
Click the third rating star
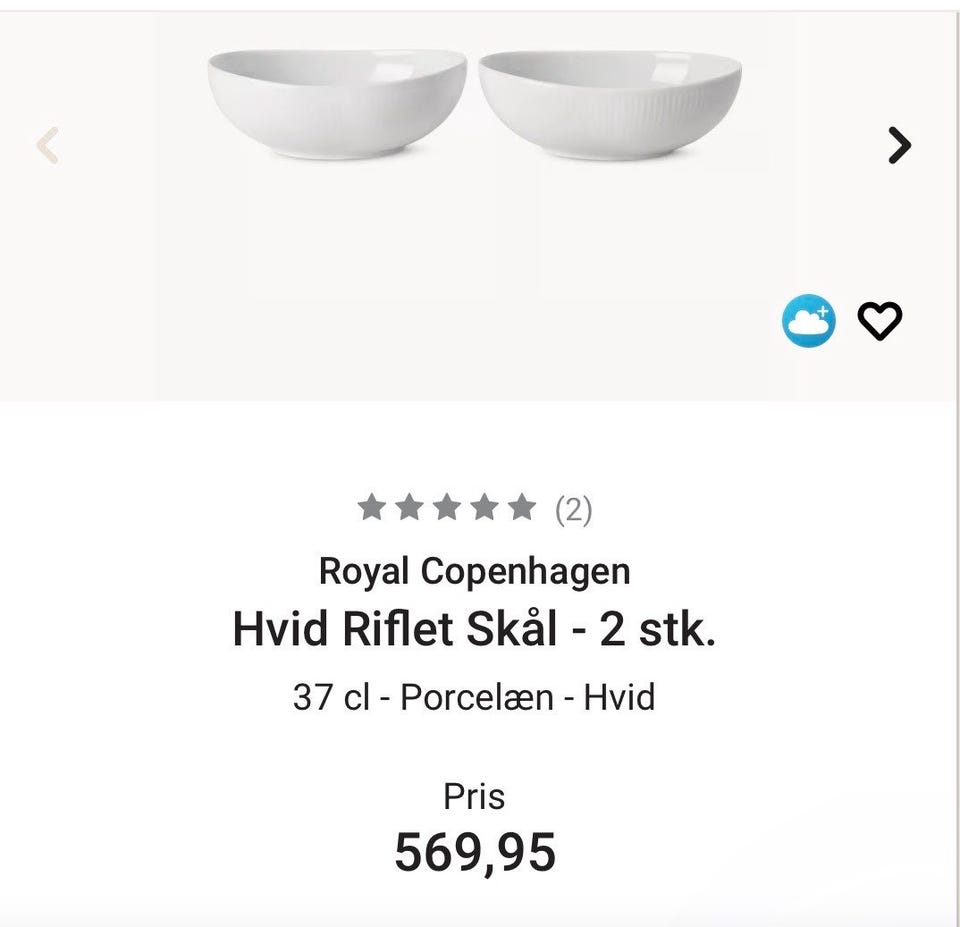(x=446, y=508)
